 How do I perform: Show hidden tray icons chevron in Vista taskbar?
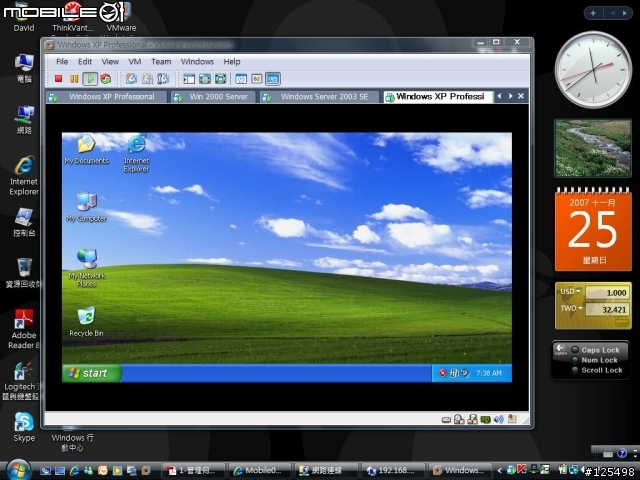click(x=499, y=471)
